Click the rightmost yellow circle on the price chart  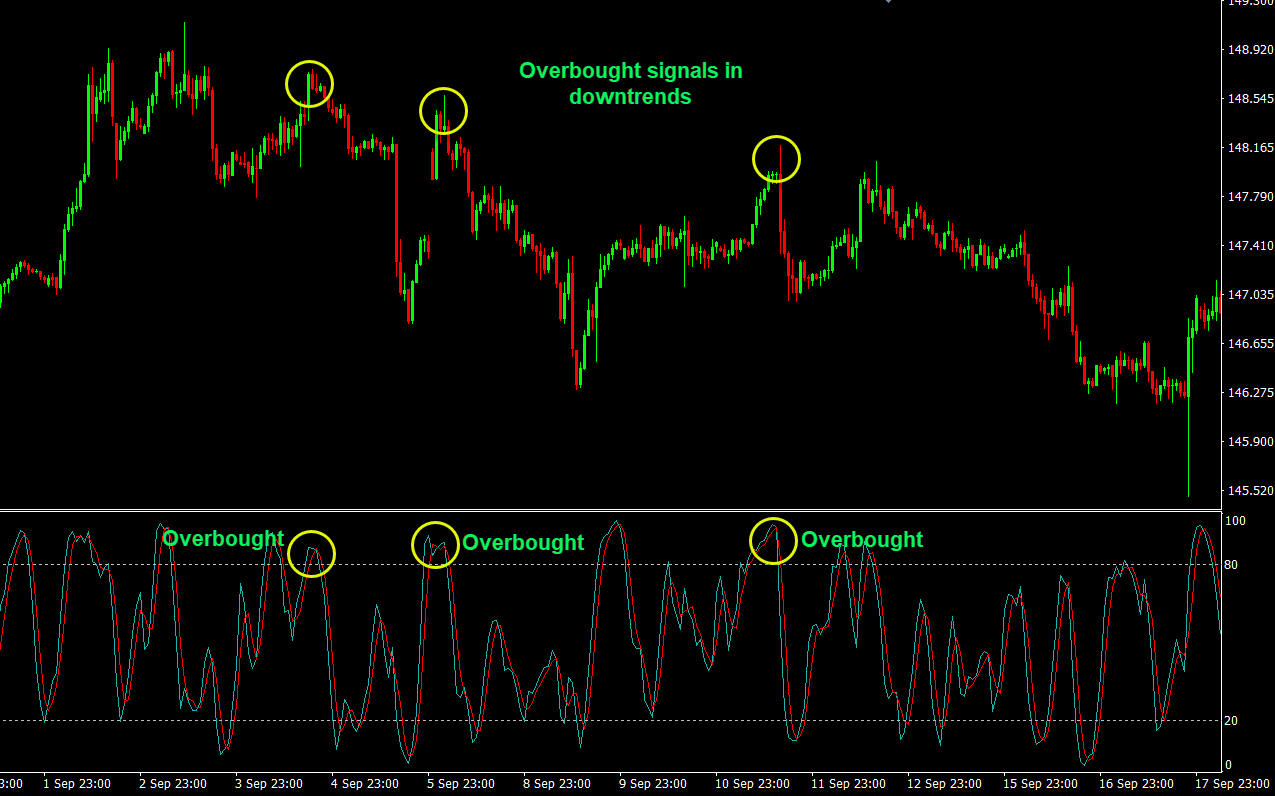click(777, 159)
